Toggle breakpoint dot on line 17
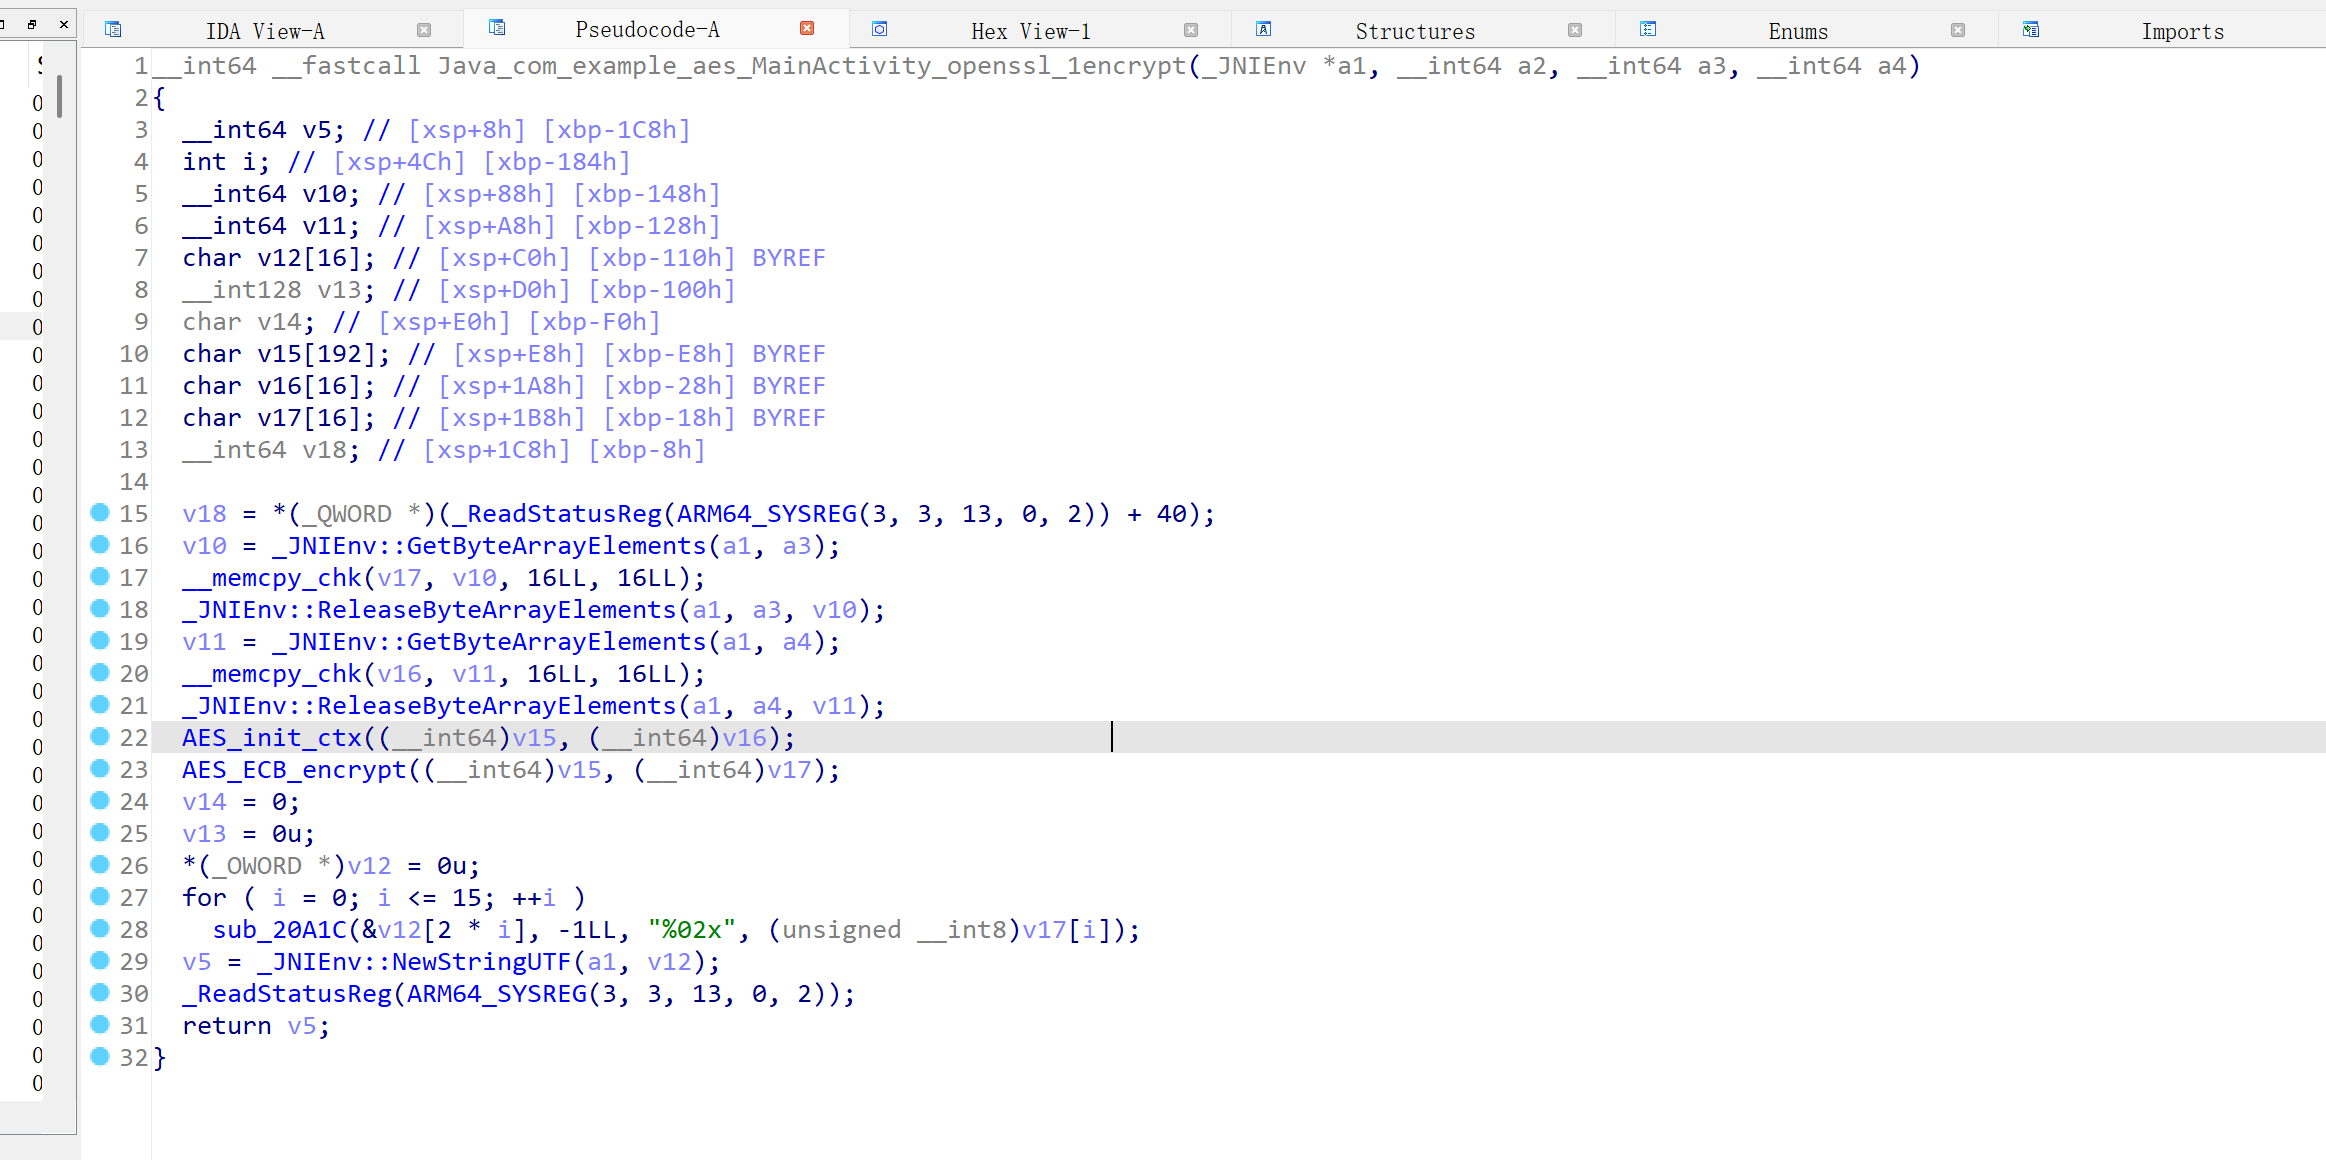Viewport: 2326px width, 1160px height. pos(100,577)
